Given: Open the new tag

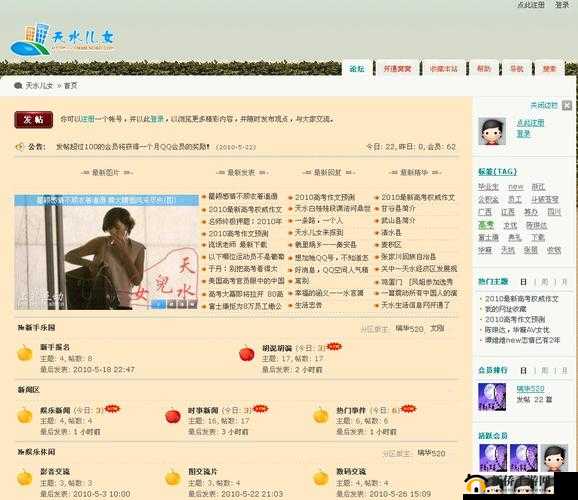Looking at the screenshot, I should (515, 187).
